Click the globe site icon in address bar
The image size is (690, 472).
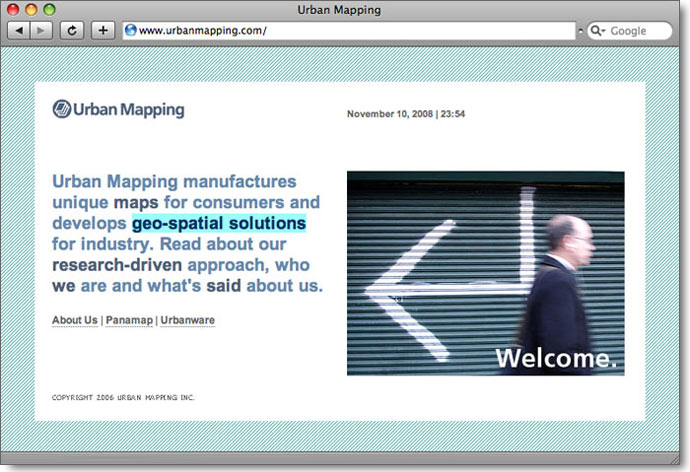tap(131, 30)
